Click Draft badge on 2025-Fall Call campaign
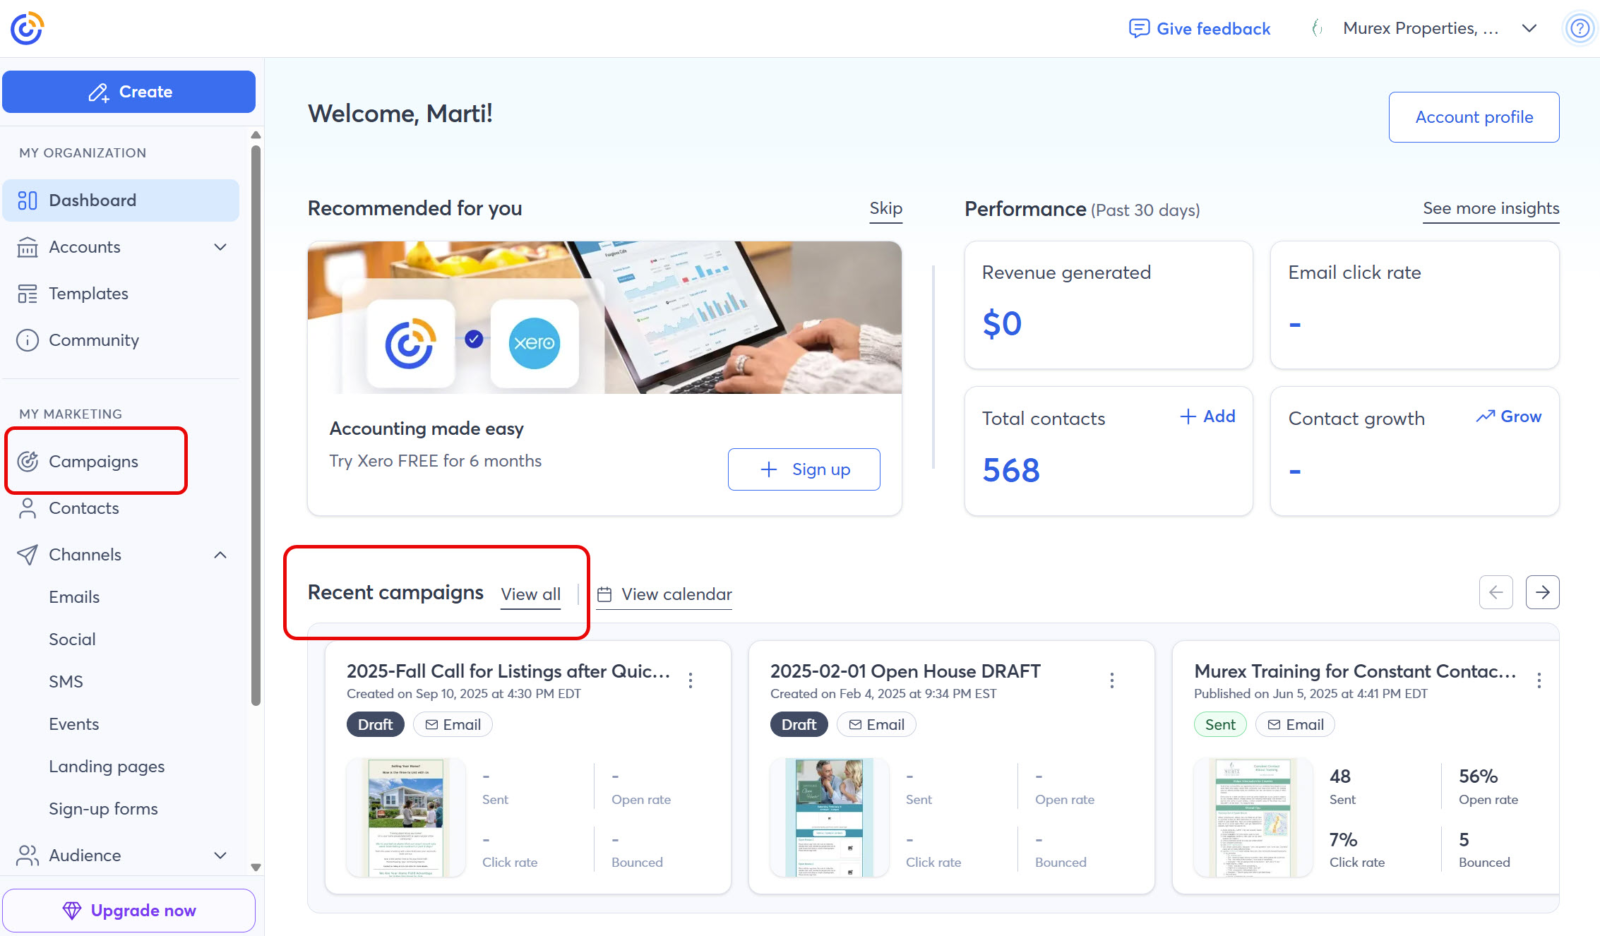Screen dimensions: 1600x936 [375, 725]
